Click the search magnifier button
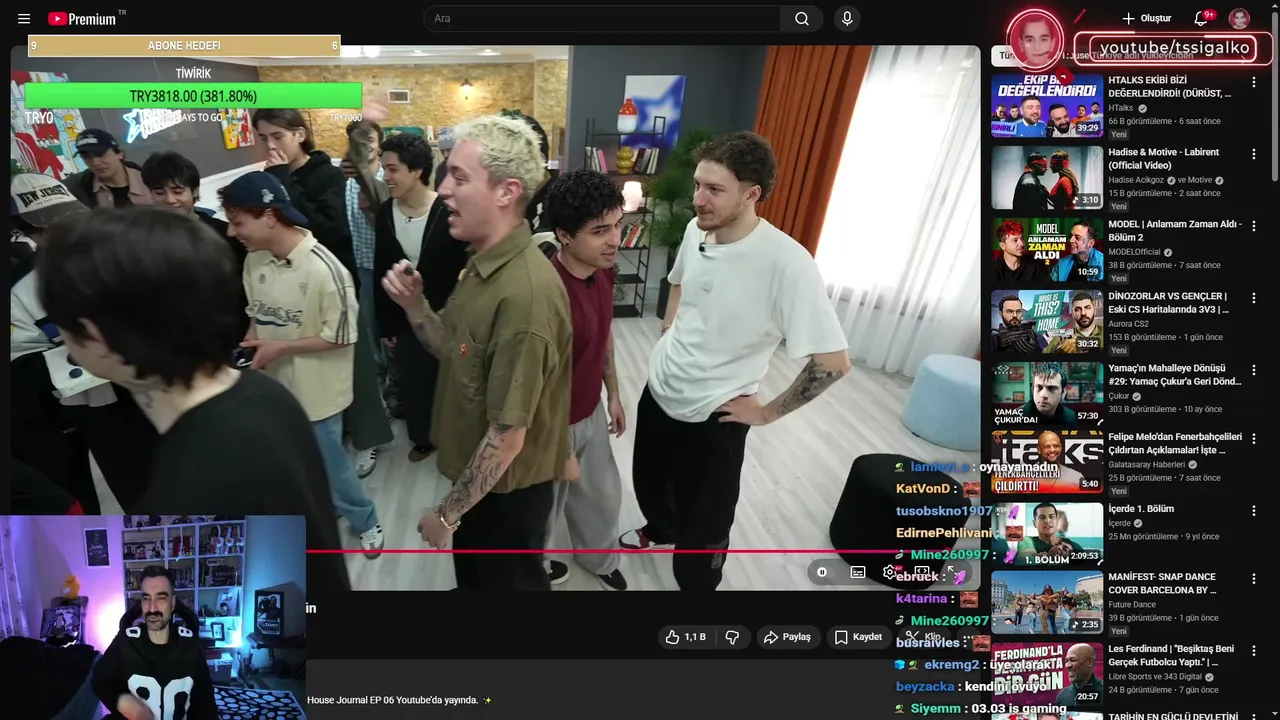 802,19
